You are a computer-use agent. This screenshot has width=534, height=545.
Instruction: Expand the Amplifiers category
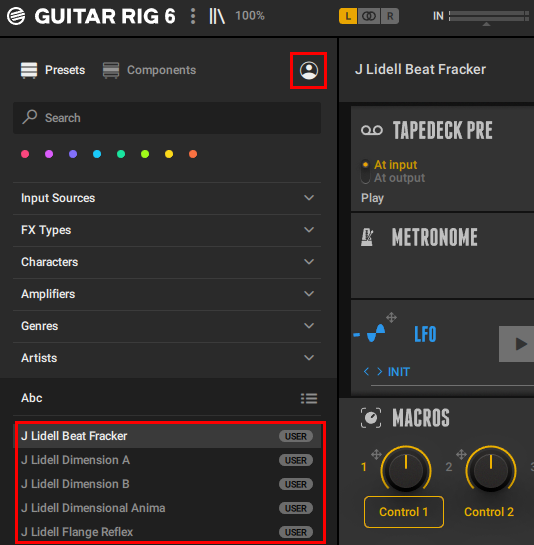167,294
